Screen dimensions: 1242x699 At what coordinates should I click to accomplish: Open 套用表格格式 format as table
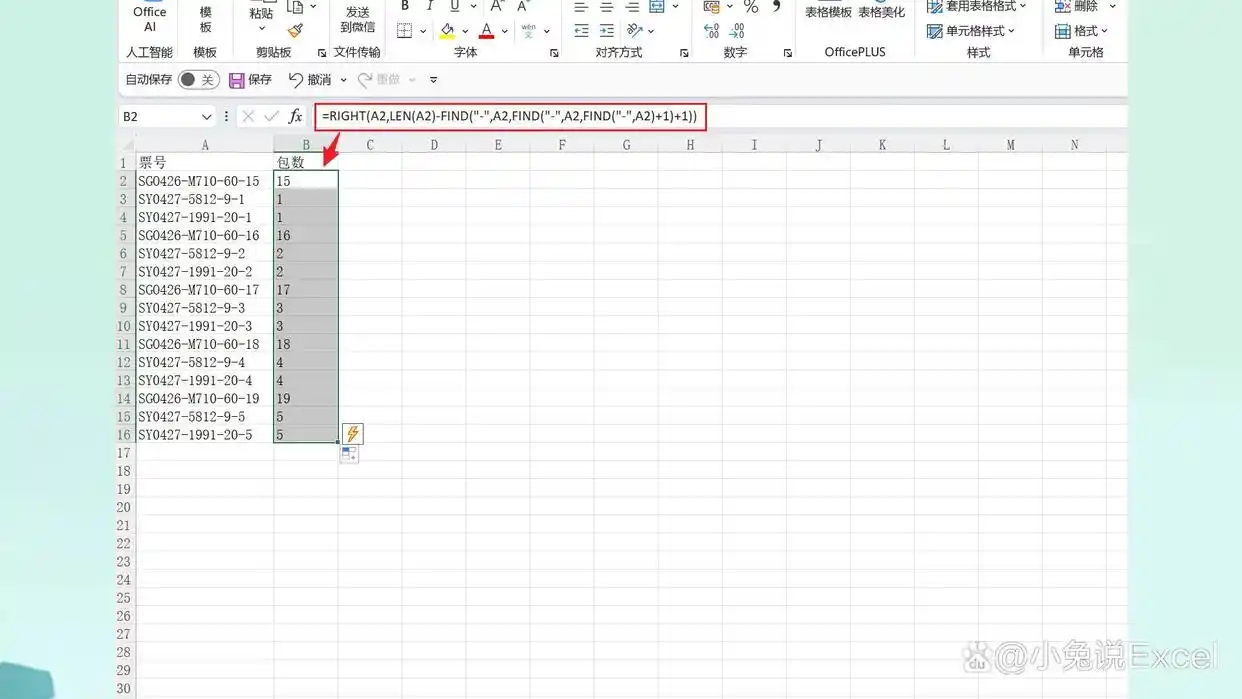(x=977, y=7)
